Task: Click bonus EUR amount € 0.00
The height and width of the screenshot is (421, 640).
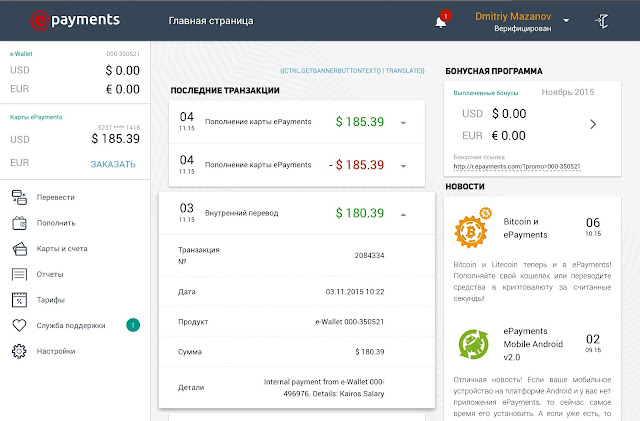Action: click(x=508, y=136)
